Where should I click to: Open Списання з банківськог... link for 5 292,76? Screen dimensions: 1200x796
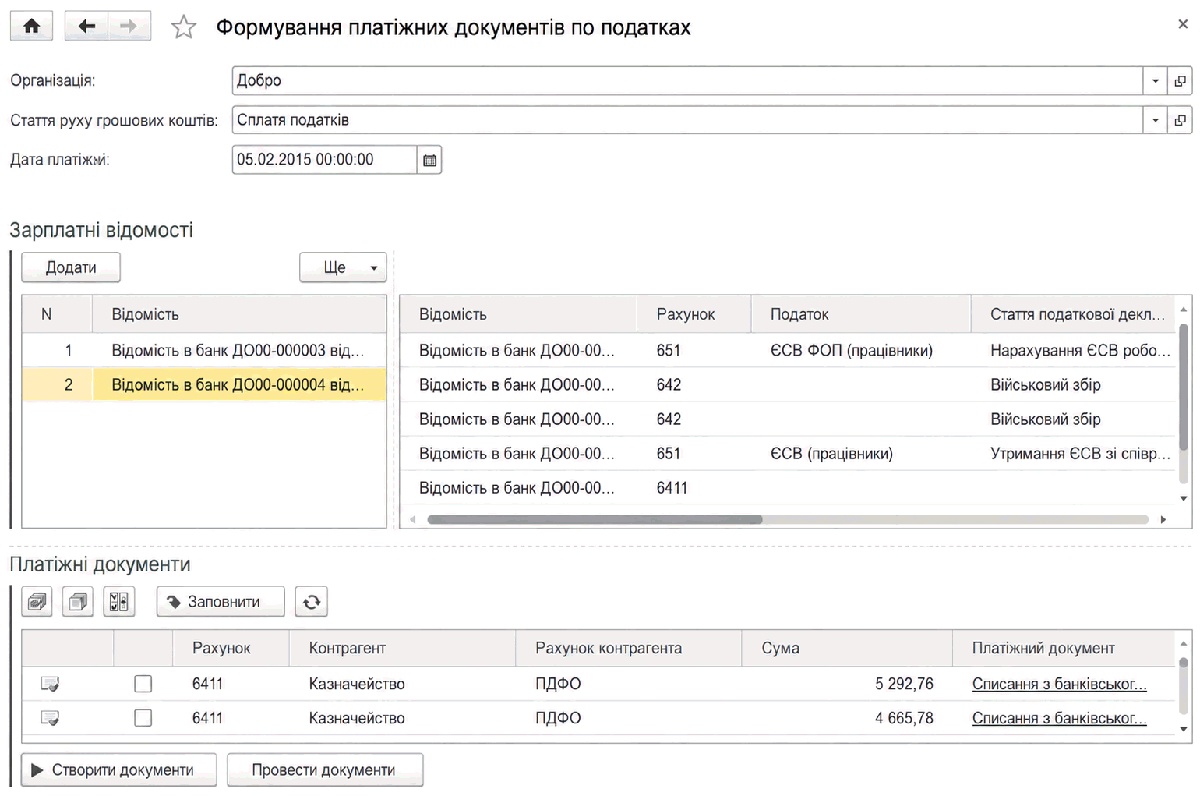[x=1059, y=684]
